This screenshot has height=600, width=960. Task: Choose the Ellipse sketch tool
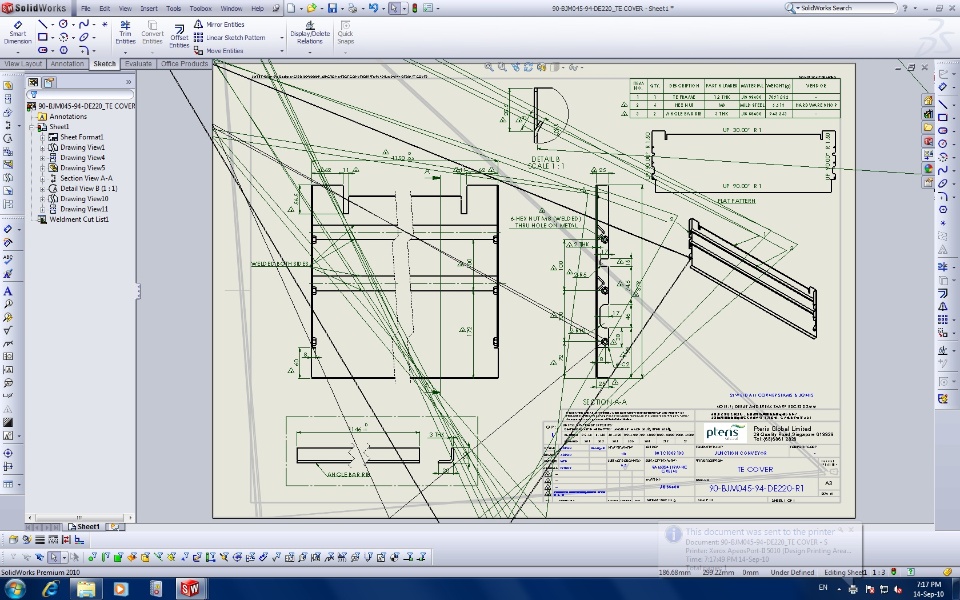[84, 37]
